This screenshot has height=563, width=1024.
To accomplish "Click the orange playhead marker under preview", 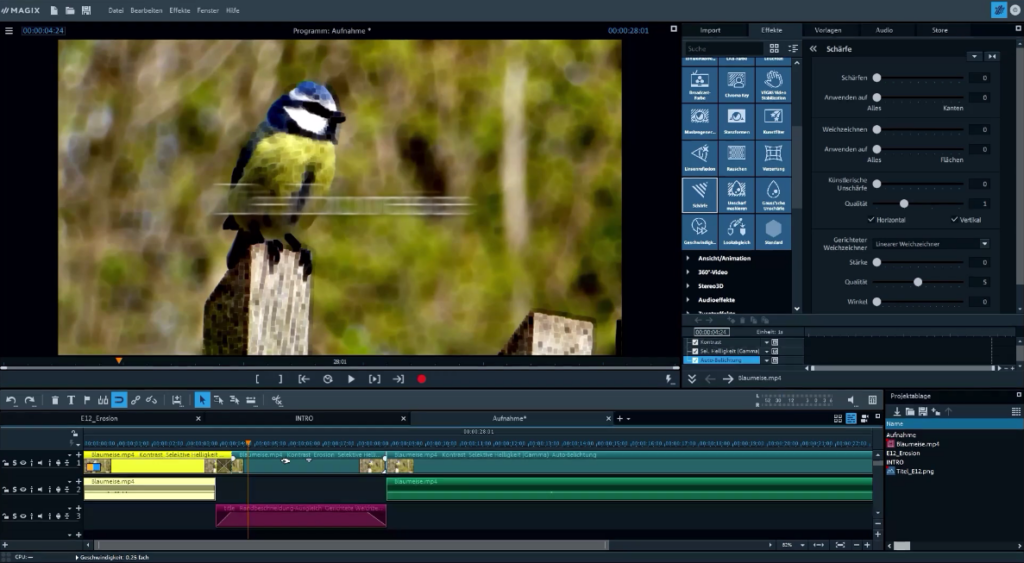I will pyautogui.click(x=118, y=360).
